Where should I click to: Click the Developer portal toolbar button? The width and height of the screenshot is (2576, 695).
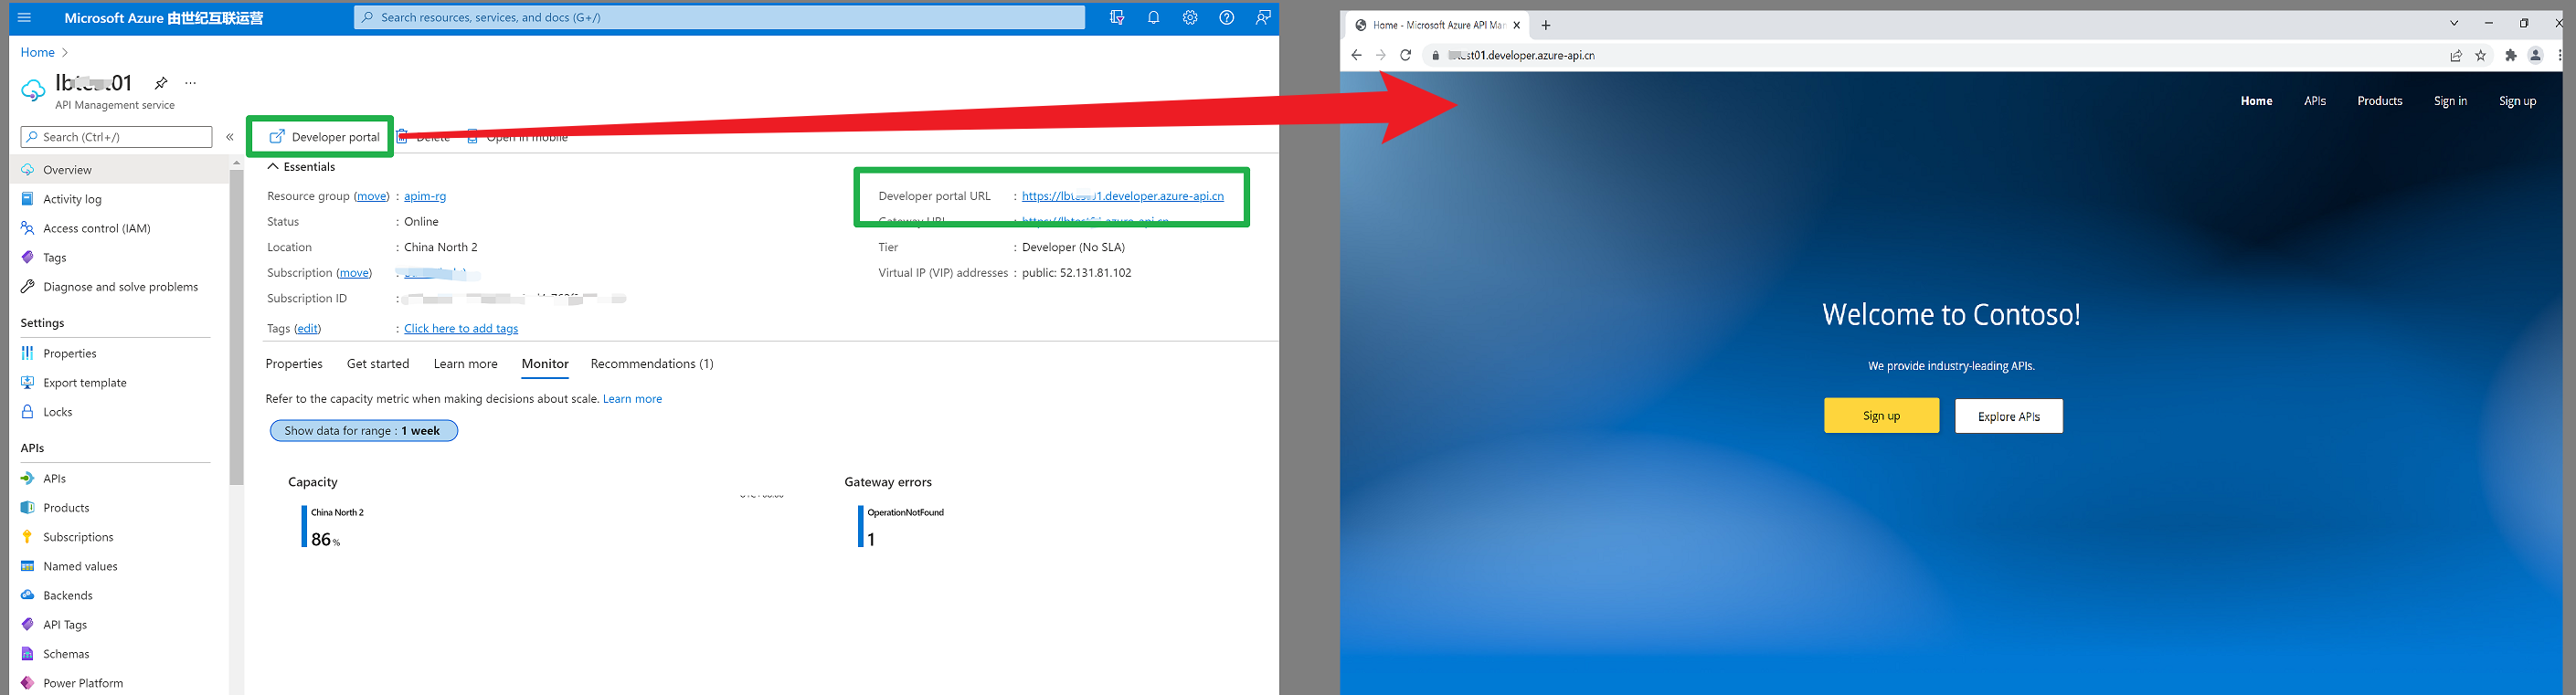pos(324,137)
